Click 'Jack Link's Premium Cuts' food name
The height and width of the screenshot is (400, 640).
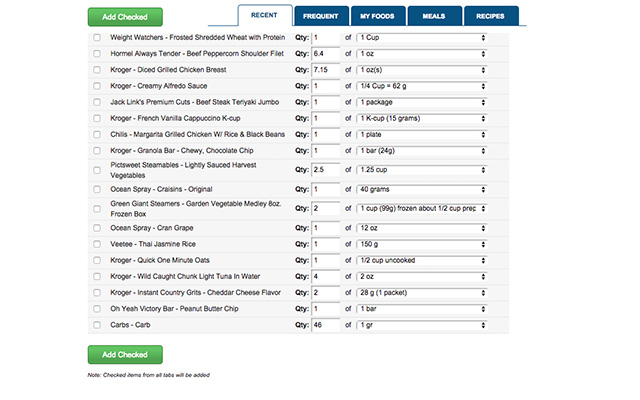coord(195,102)
